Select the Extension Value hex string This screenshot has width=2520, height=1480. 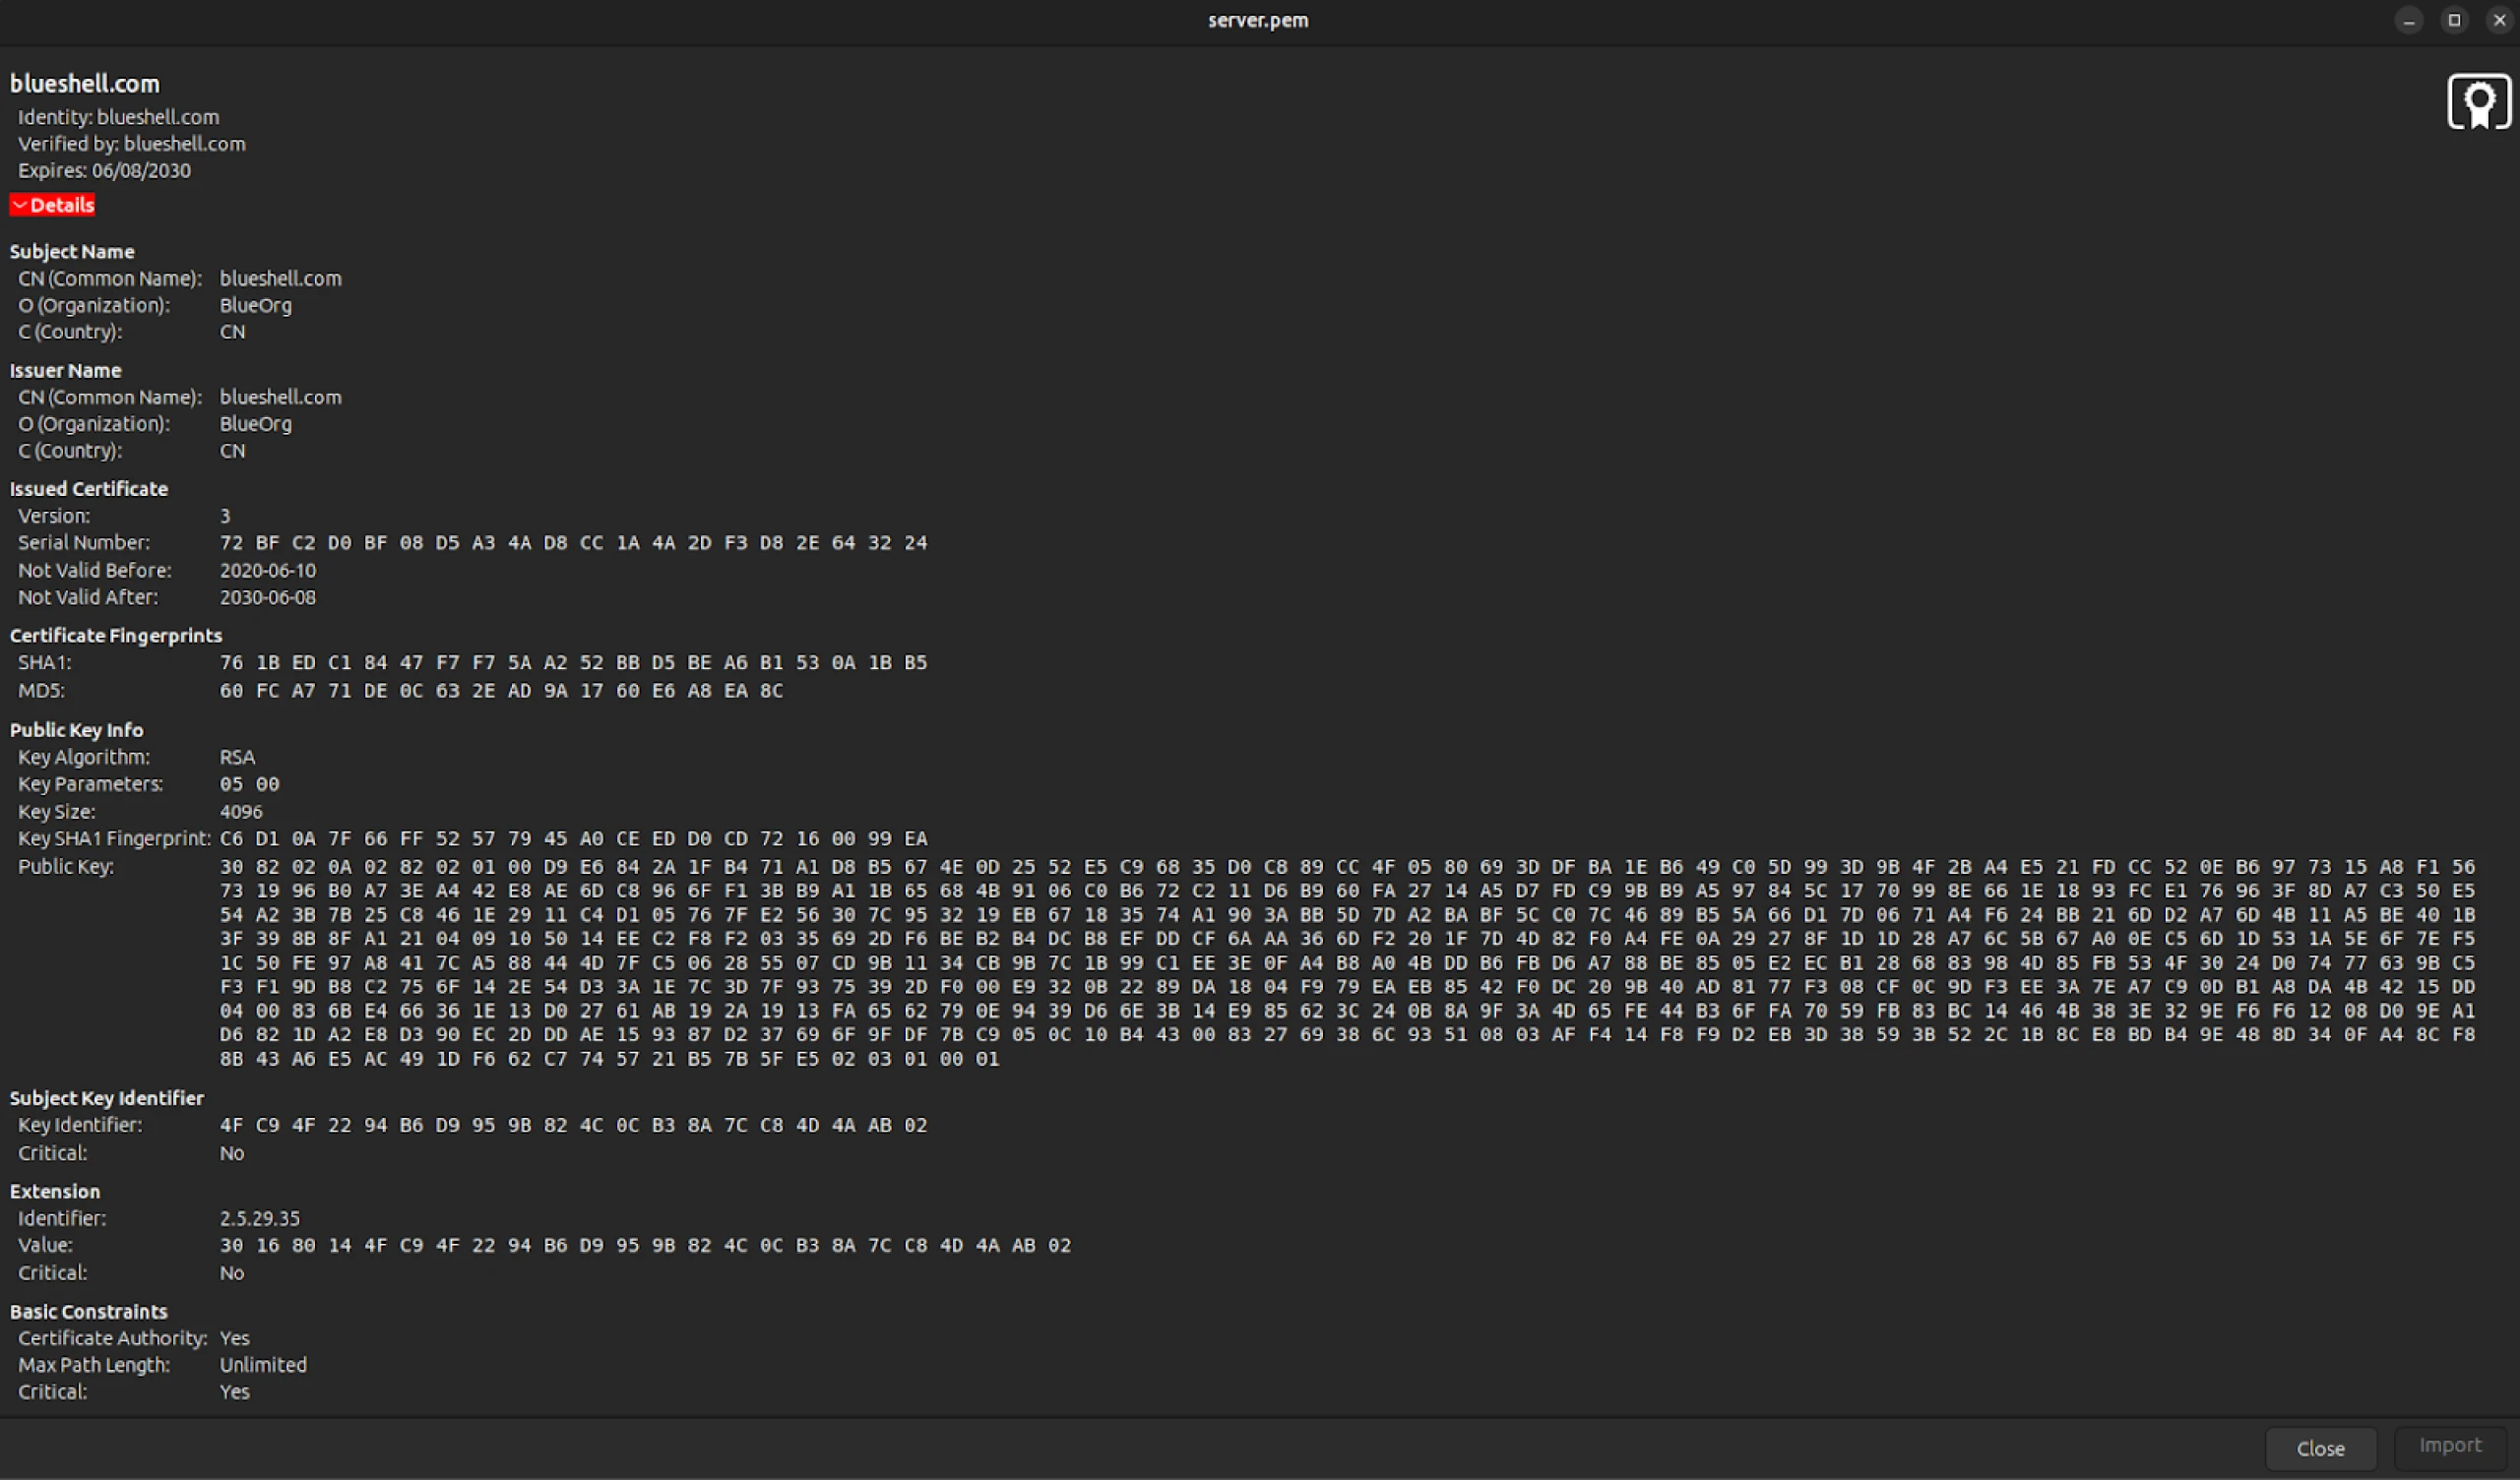(645, 1246)
